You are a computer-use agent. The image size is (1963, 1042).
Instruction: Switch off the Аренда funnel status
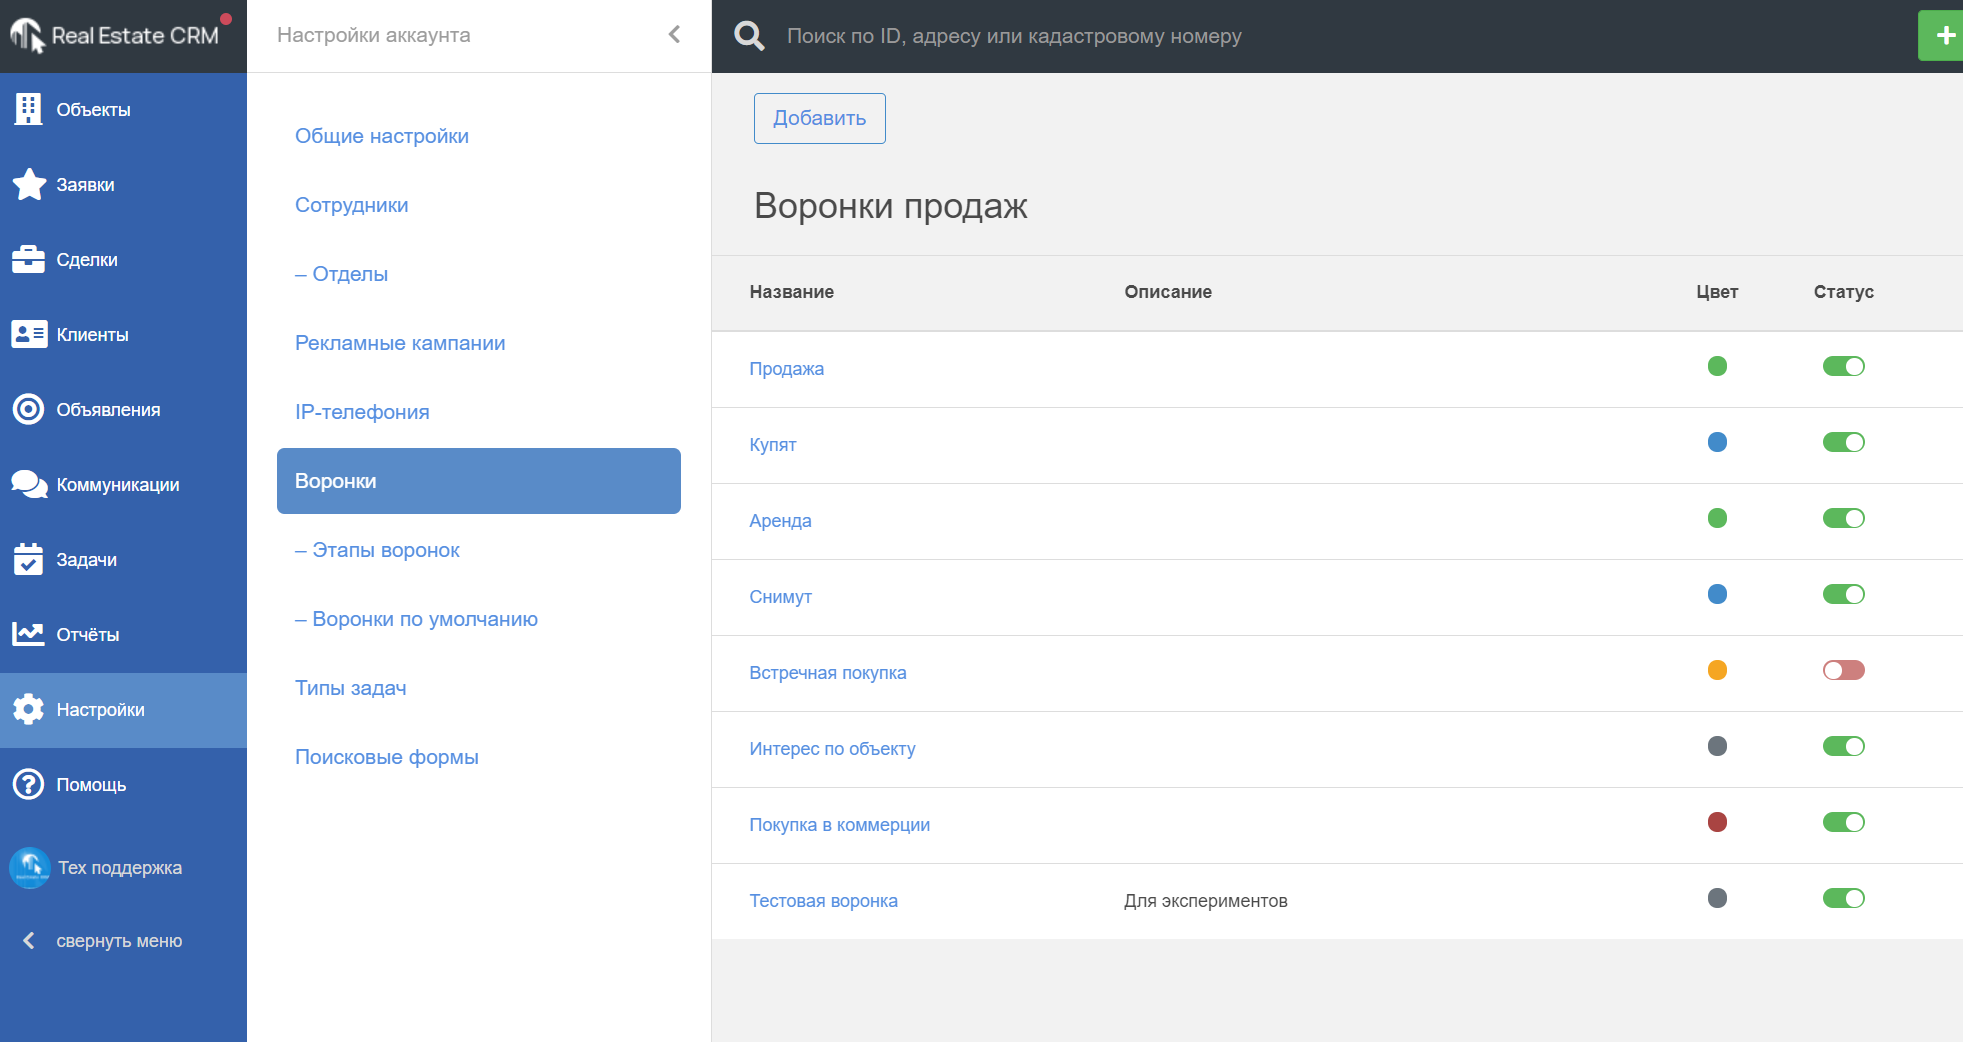[x=1843, y=518]
